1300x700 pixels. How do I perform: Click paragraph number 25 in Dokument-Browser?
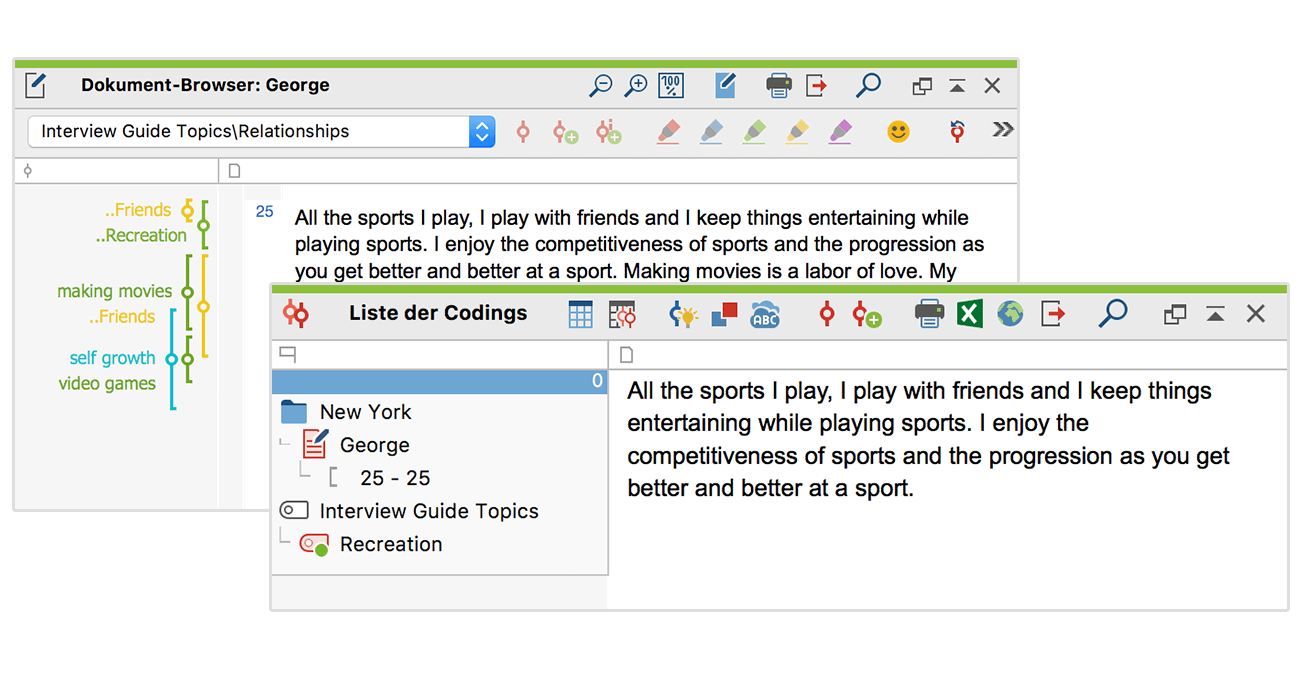point(264,212)
